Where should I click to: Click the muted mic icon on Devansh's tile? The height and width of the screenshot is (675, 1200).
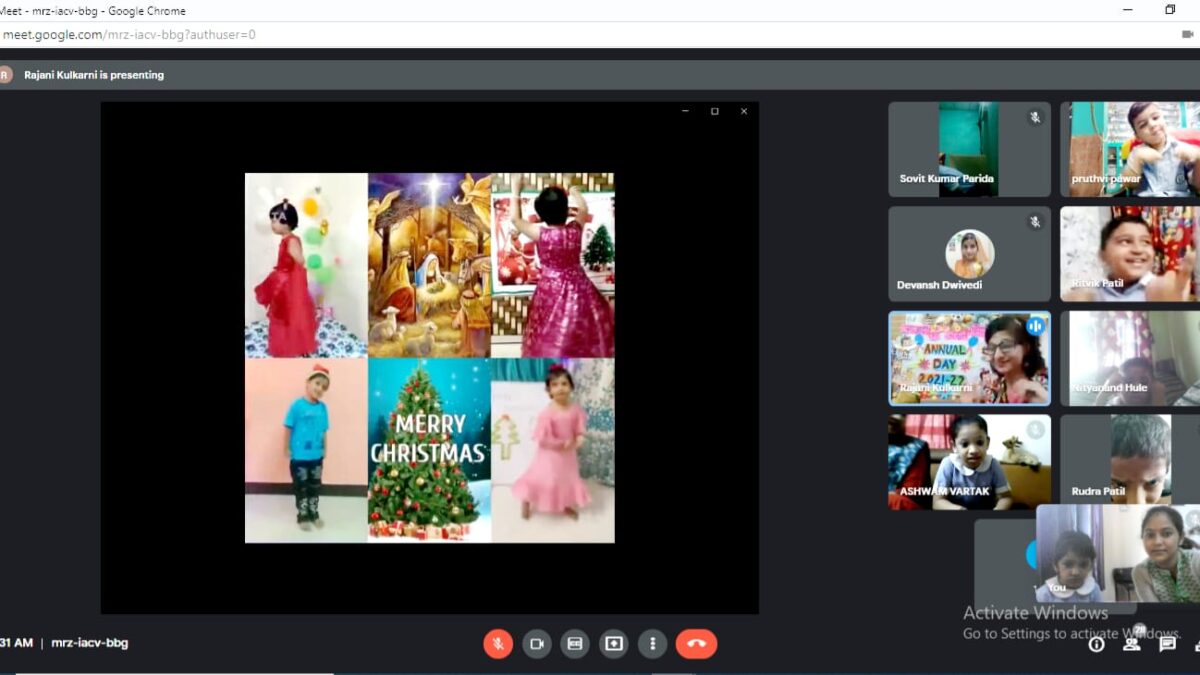point(1035,222)
